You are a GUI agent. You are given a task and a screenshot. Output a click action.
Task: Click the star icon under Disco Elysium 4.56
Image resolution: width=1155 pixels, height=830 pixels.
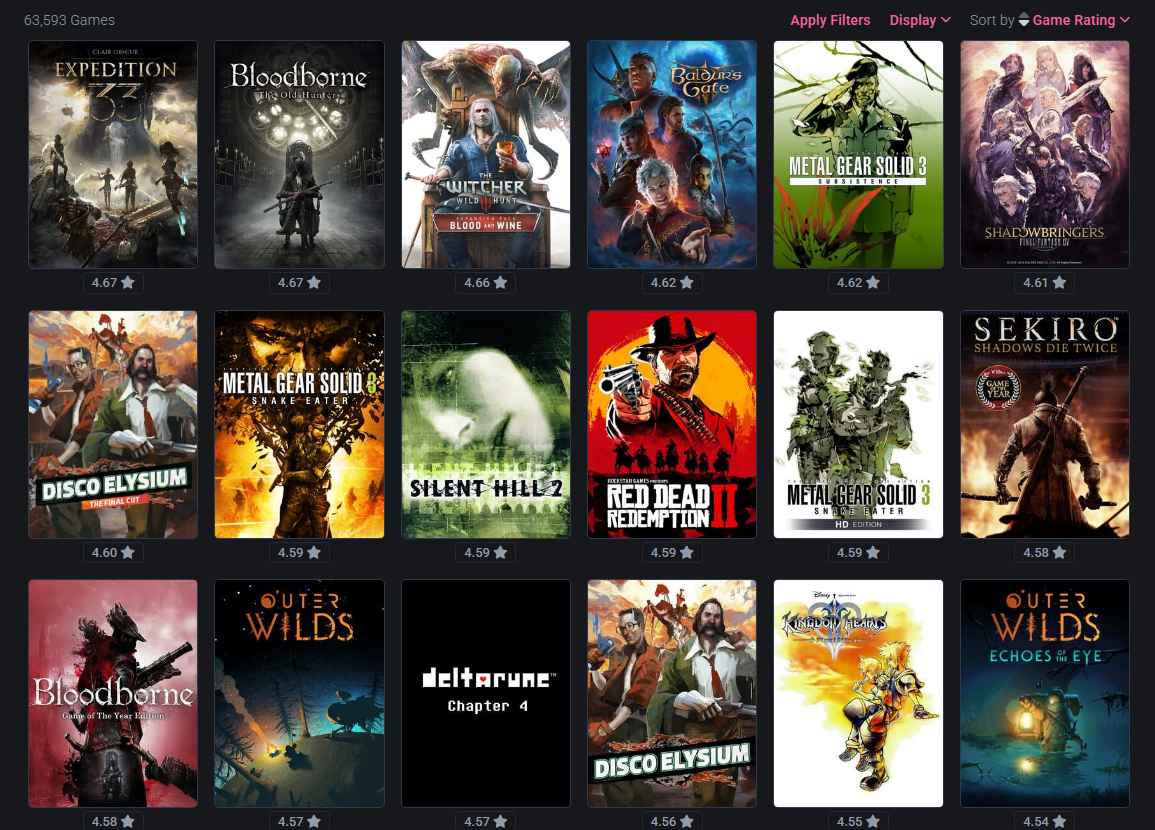point(687,821)
